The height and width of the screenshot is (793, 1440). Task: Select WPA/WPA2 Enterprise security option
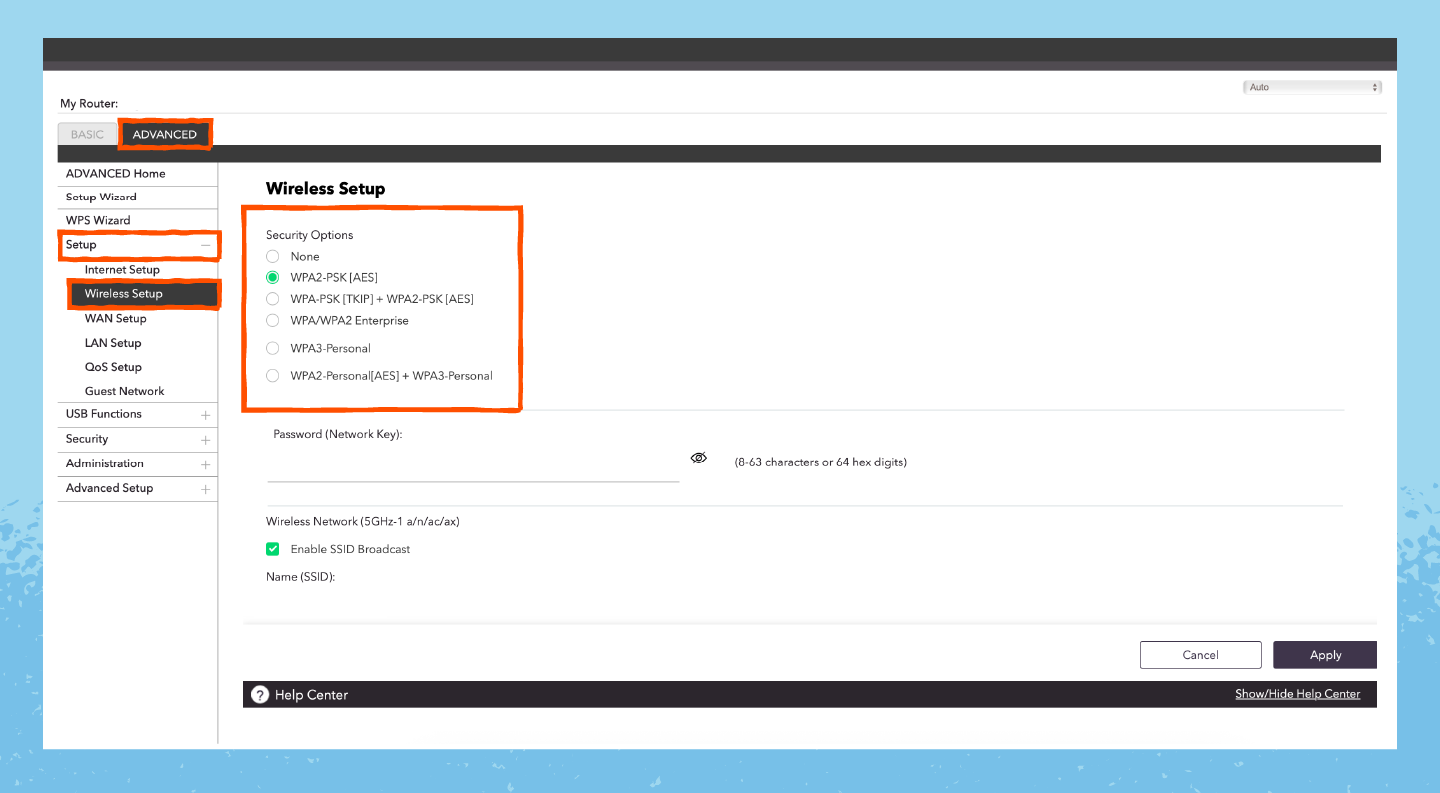273,321
